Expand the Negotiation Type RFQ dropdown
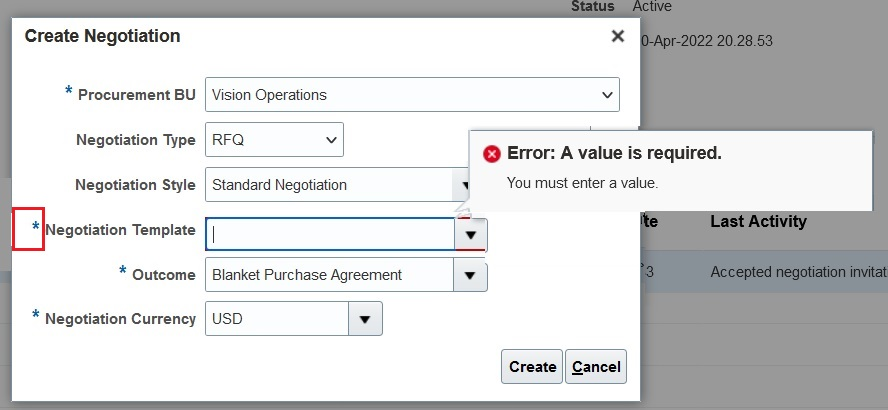The image size is (888, 410). coord(331,140)
